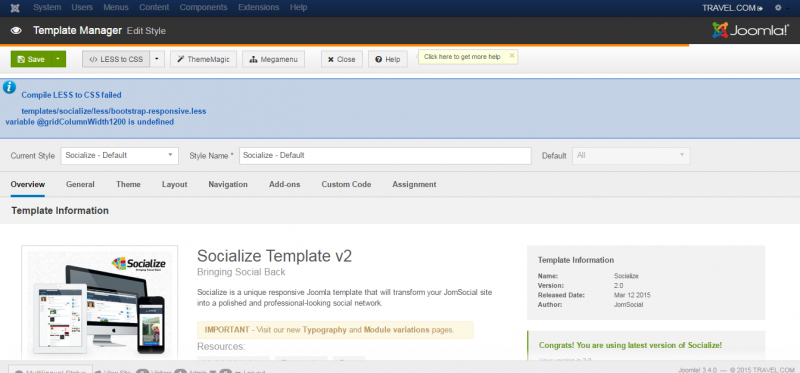The image size is (800, 373).
Task: Click the green Save button
Action: (32, 59)
